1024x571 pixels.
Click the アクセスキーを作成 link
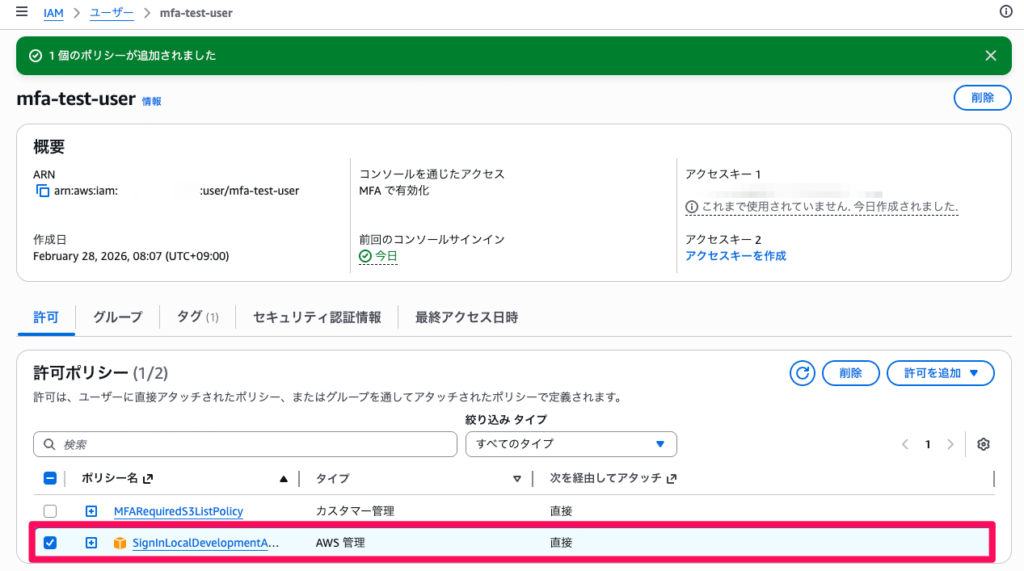(735, 256)
